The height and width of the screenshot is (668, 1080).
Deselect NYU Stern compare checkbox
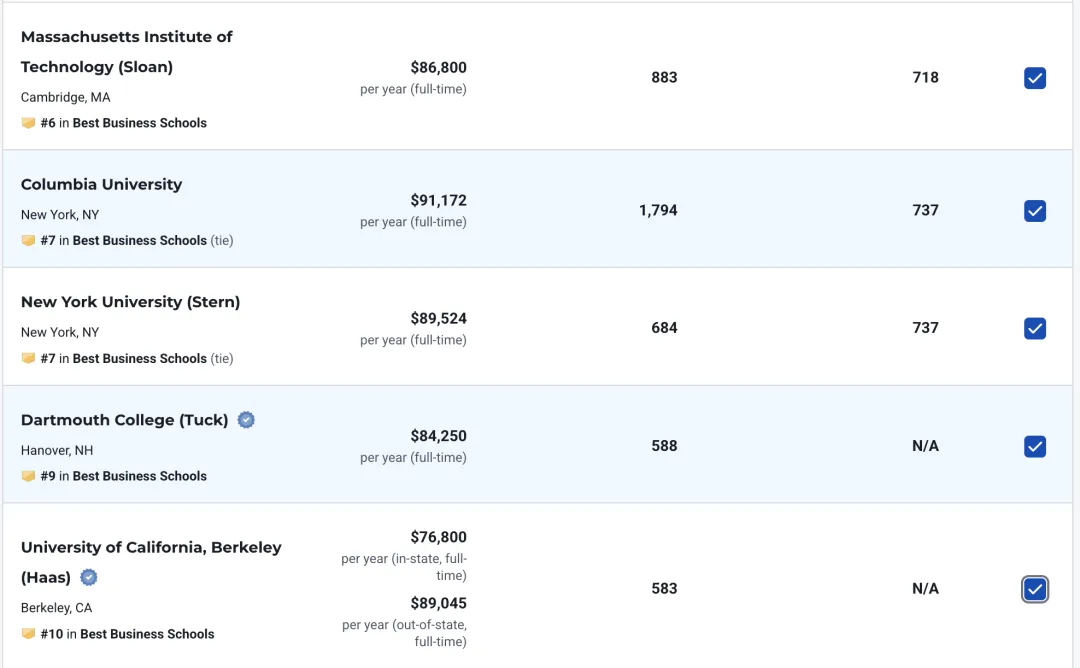(x=1035, y=328)
